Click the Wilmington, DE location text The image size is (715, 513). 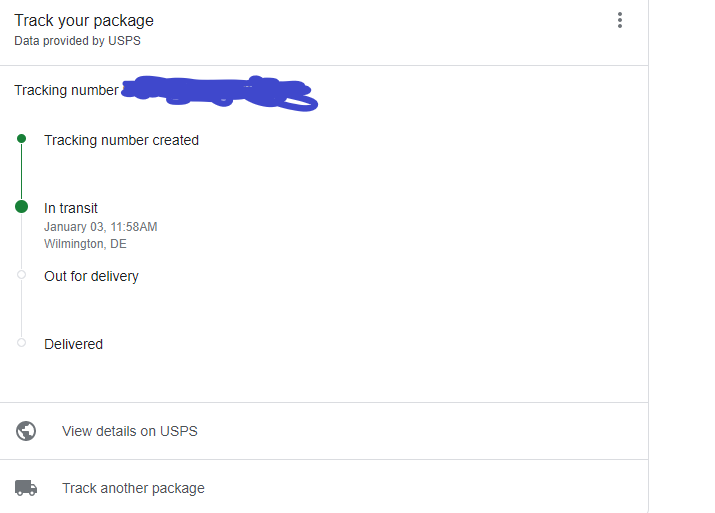click(x=85, y=244)
